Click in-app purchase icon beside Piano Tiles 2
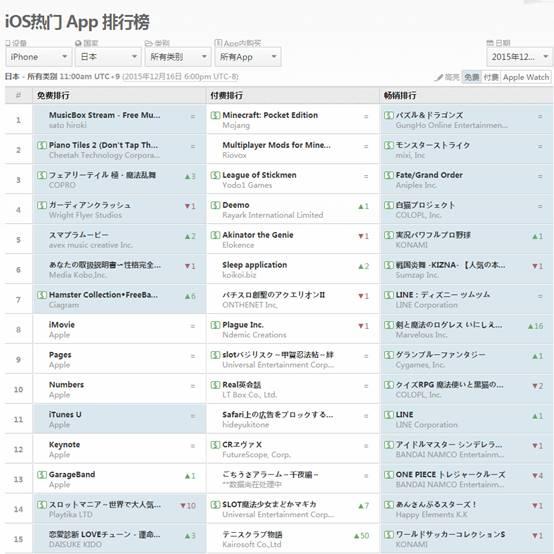The image size is (554, 554). 42,145
